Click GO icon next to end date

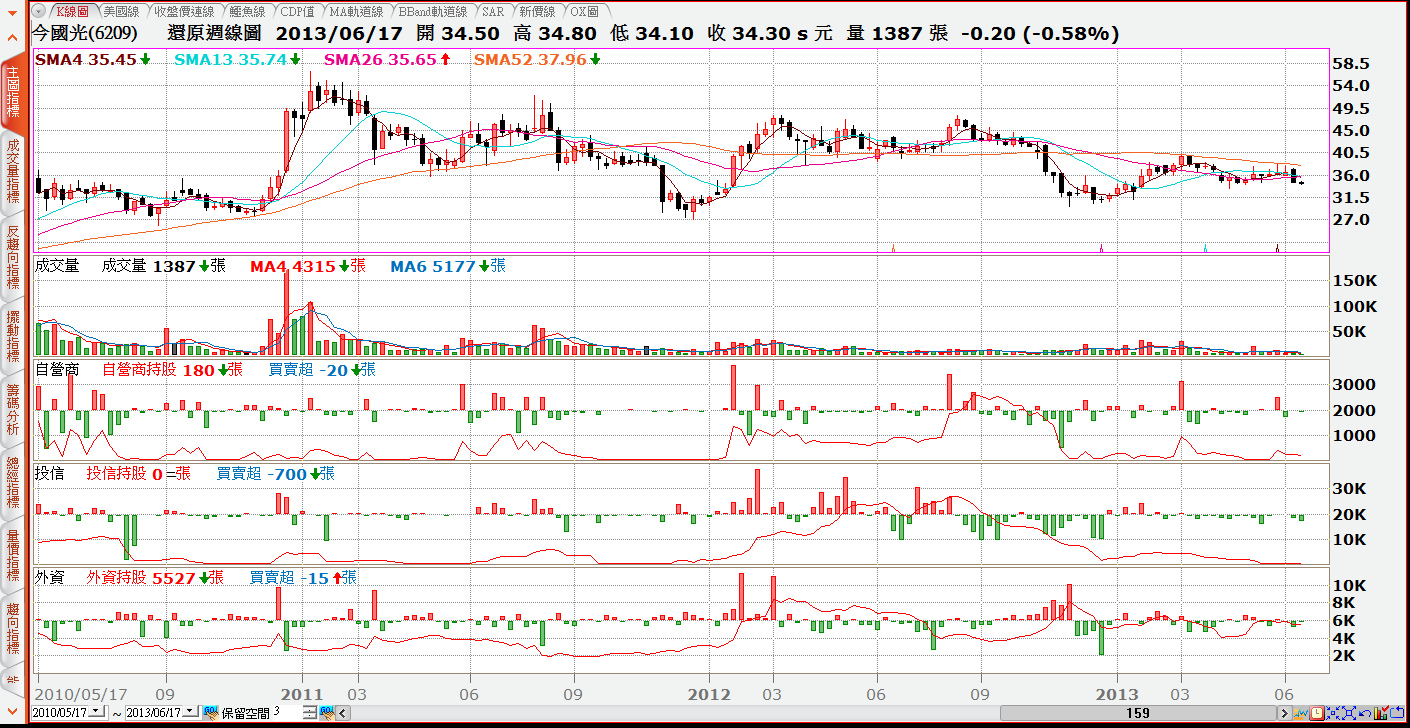[x=211, y=713]
